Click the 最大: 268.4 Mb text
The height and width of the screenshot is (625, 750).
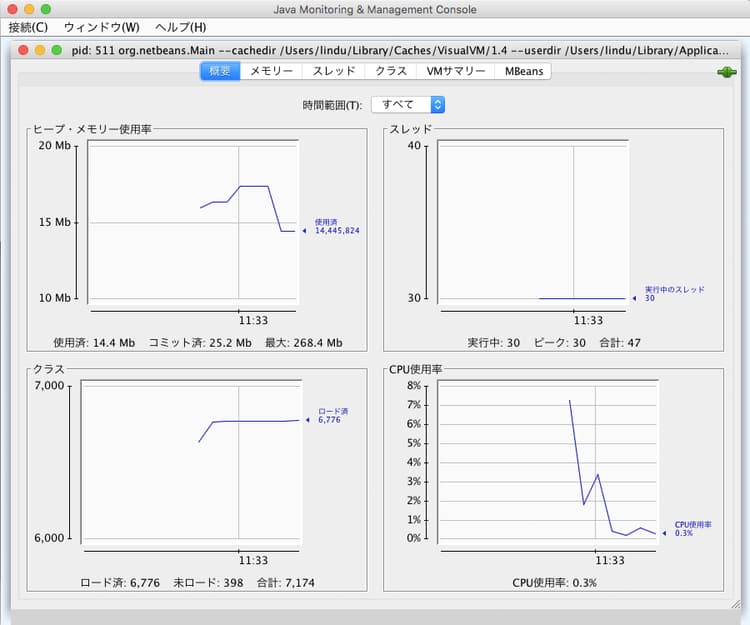(x=304, y=343)
